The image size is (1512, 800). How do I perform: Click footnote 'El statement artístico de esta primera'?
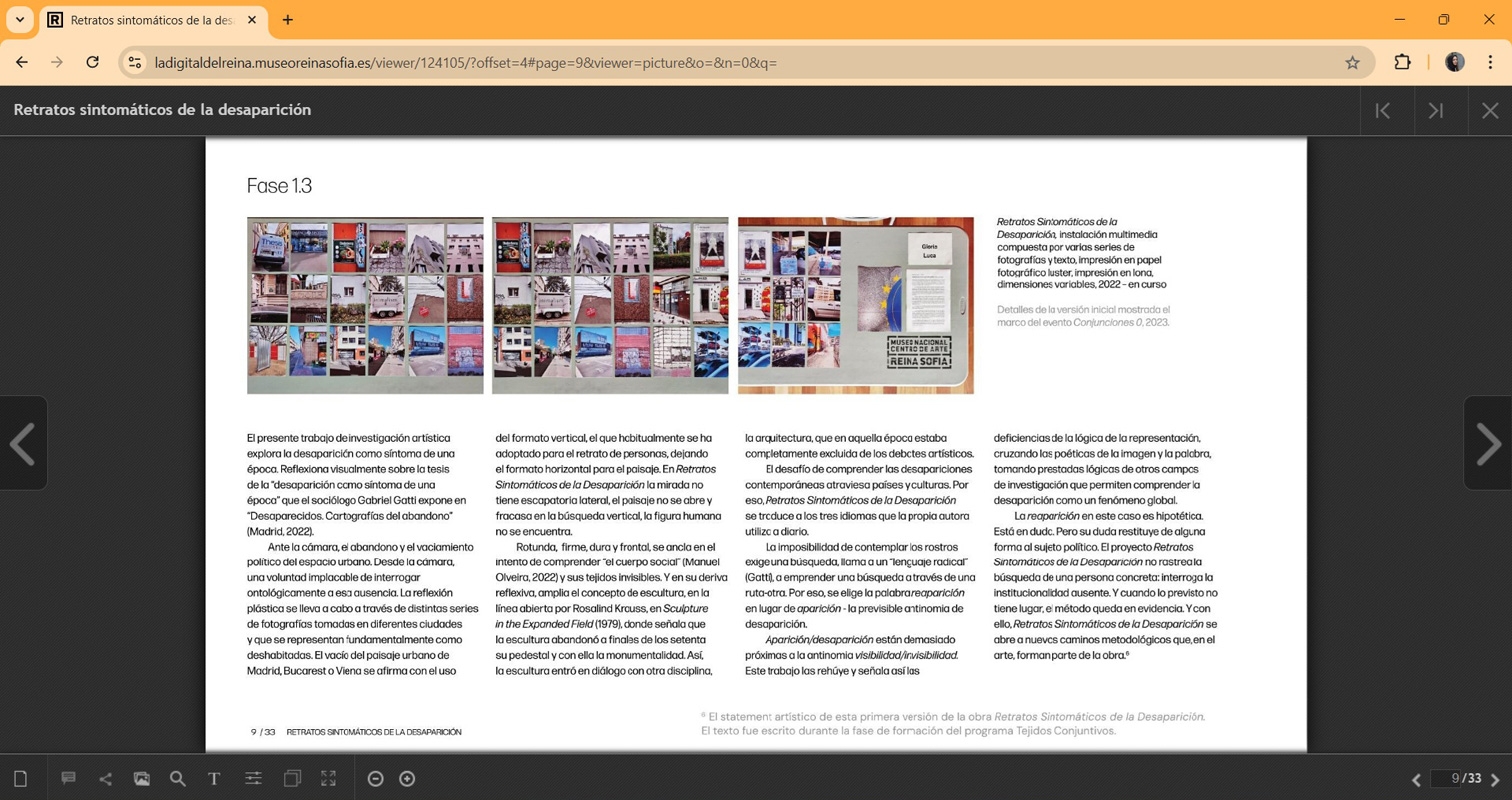click(846, 716)
